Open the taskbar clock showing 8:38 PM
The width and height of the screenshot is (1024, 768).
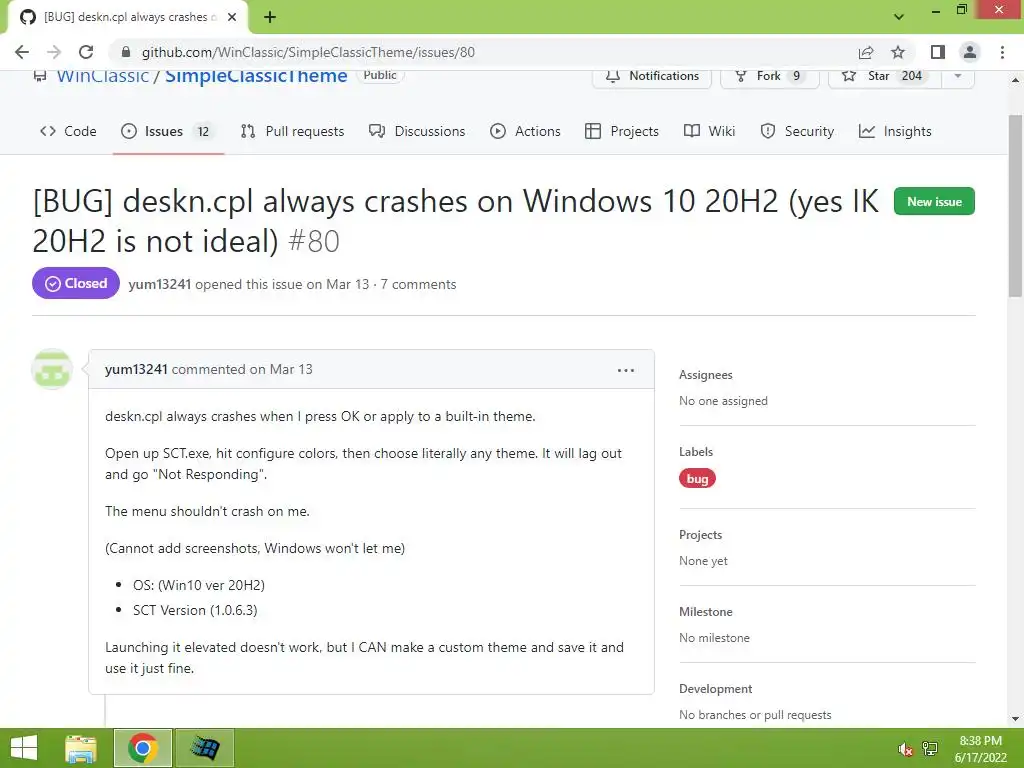(981, 749)
